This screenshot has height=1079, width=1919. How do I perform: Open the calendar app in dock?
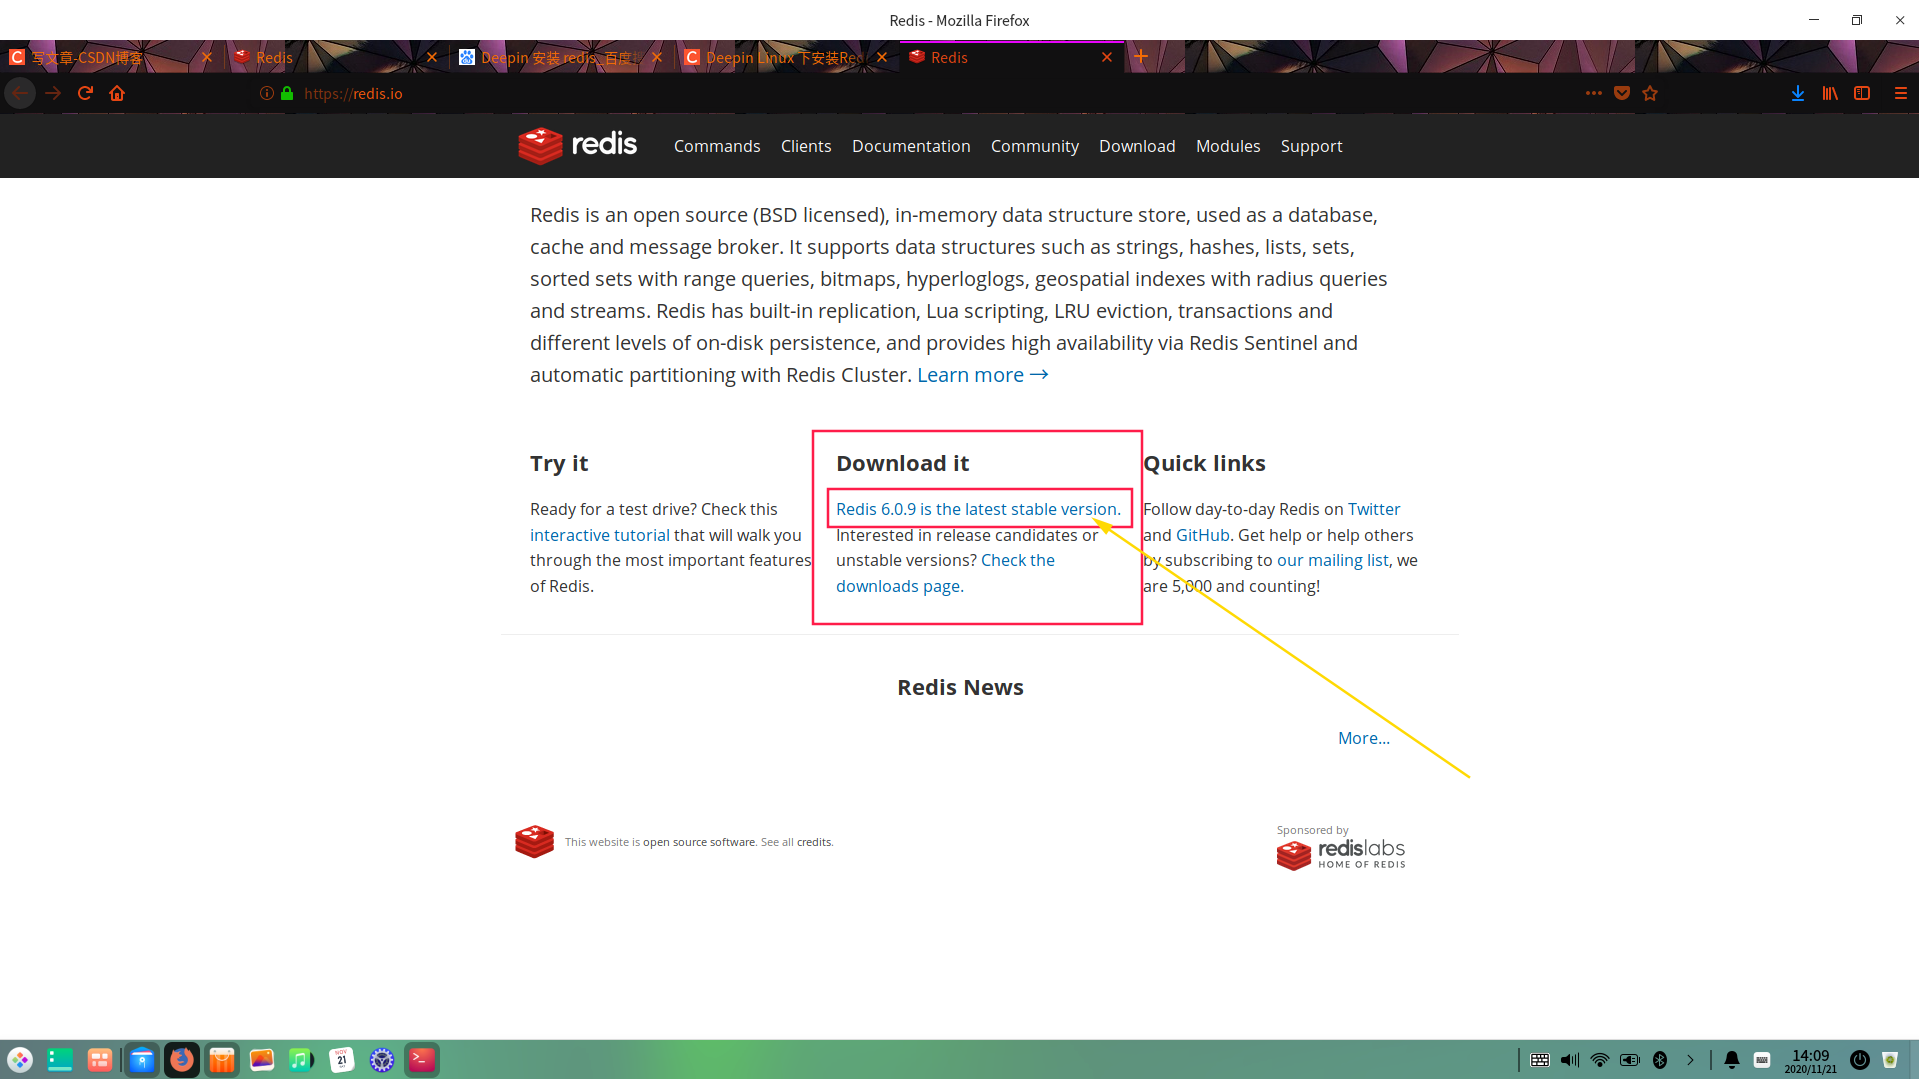[342, 1060]
